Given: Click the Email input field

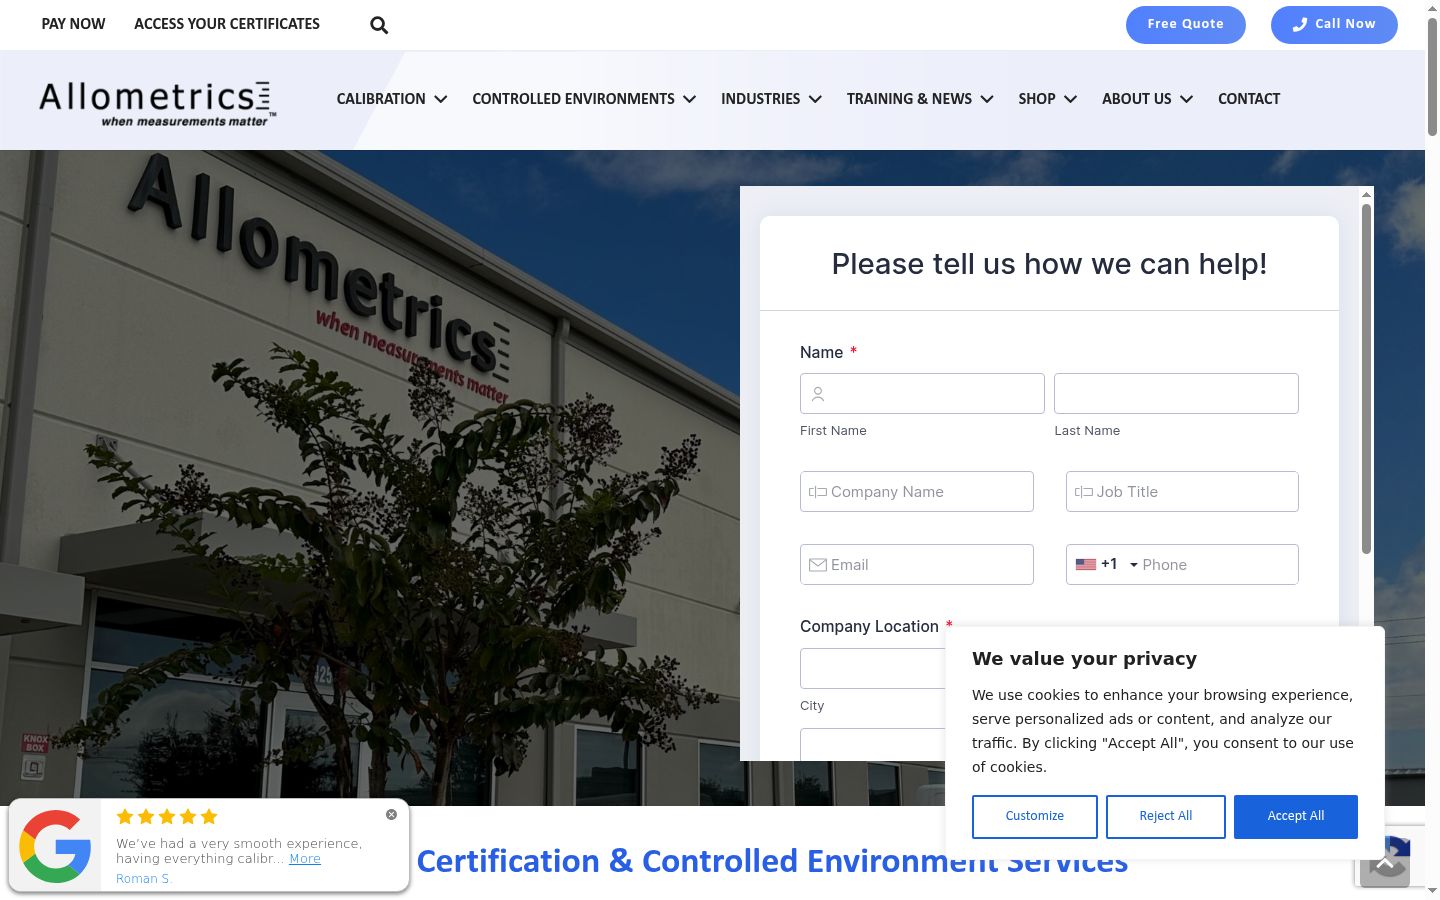Looking at the screenshot, I should (x=917, y=565).
